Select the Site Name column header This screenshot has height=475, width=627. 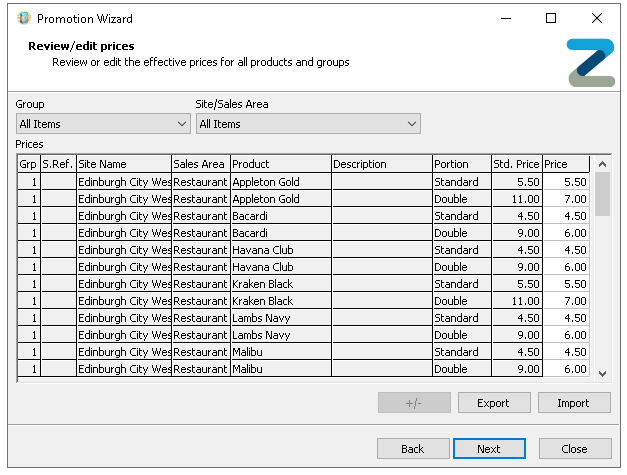(124, 164)
